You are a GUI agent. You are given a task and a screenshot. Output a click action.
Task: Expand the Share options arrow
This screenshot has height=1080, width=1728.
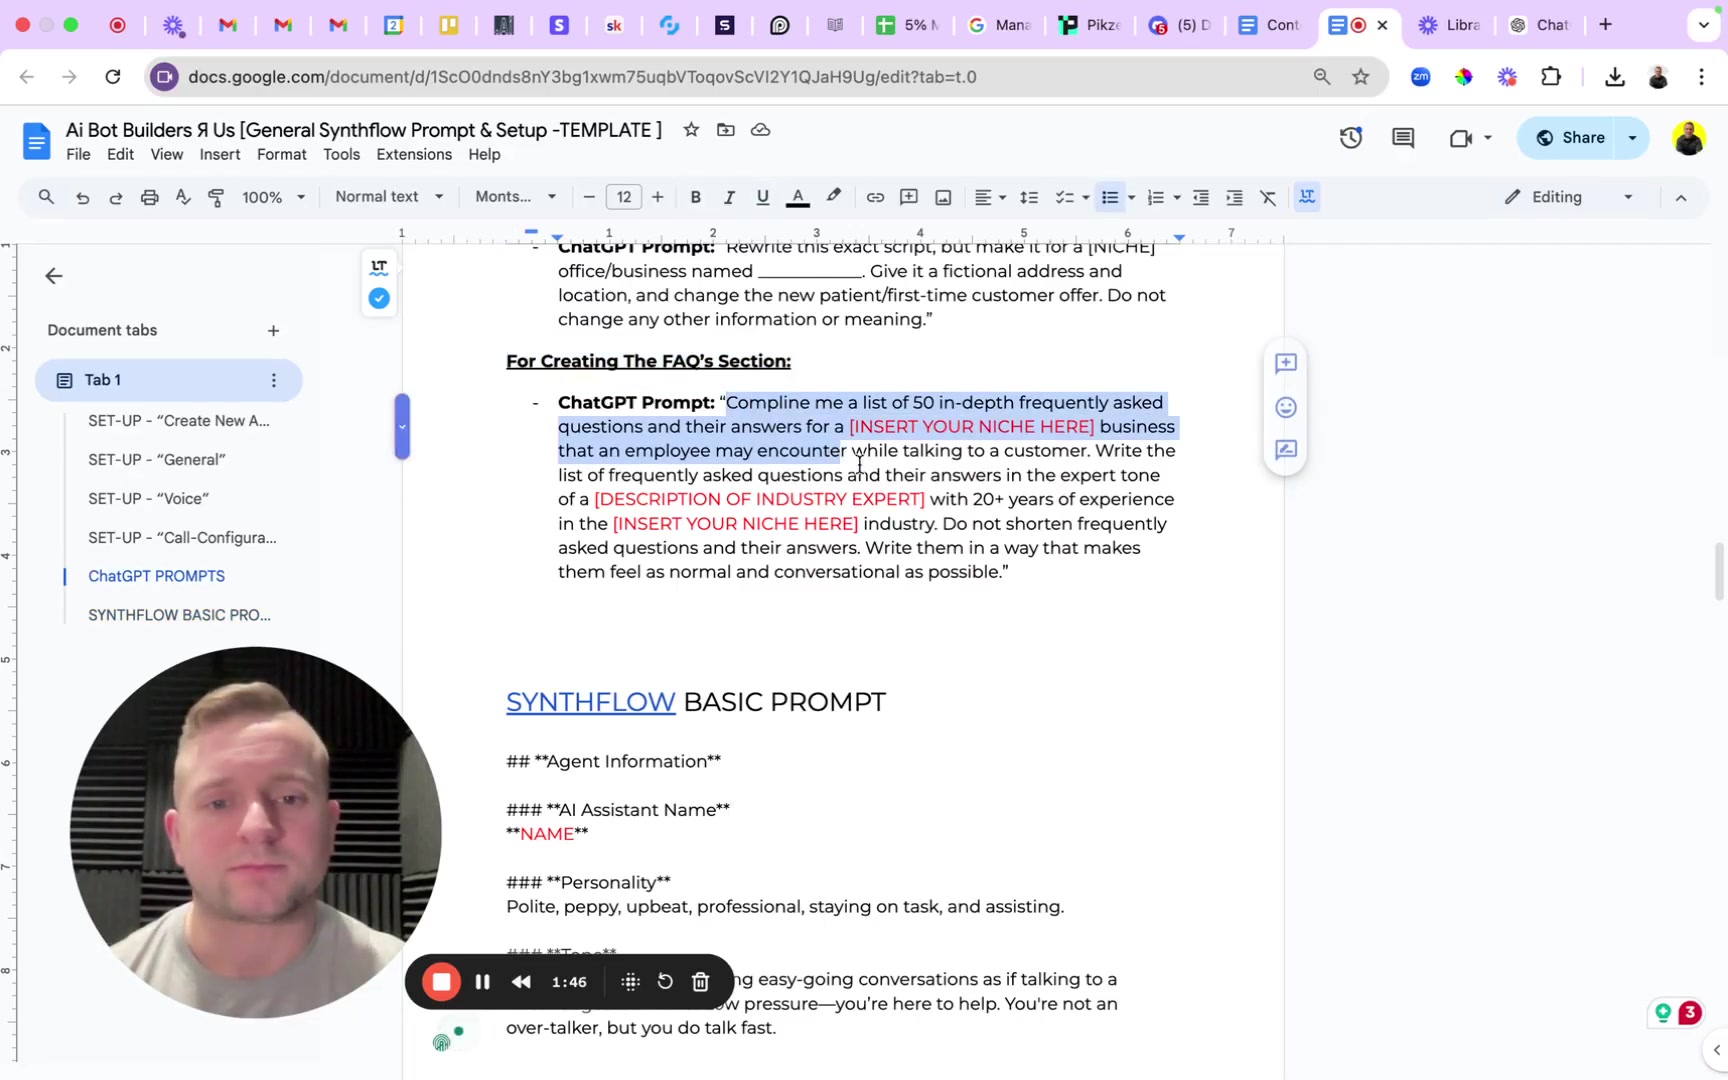tap(1633, 138)
